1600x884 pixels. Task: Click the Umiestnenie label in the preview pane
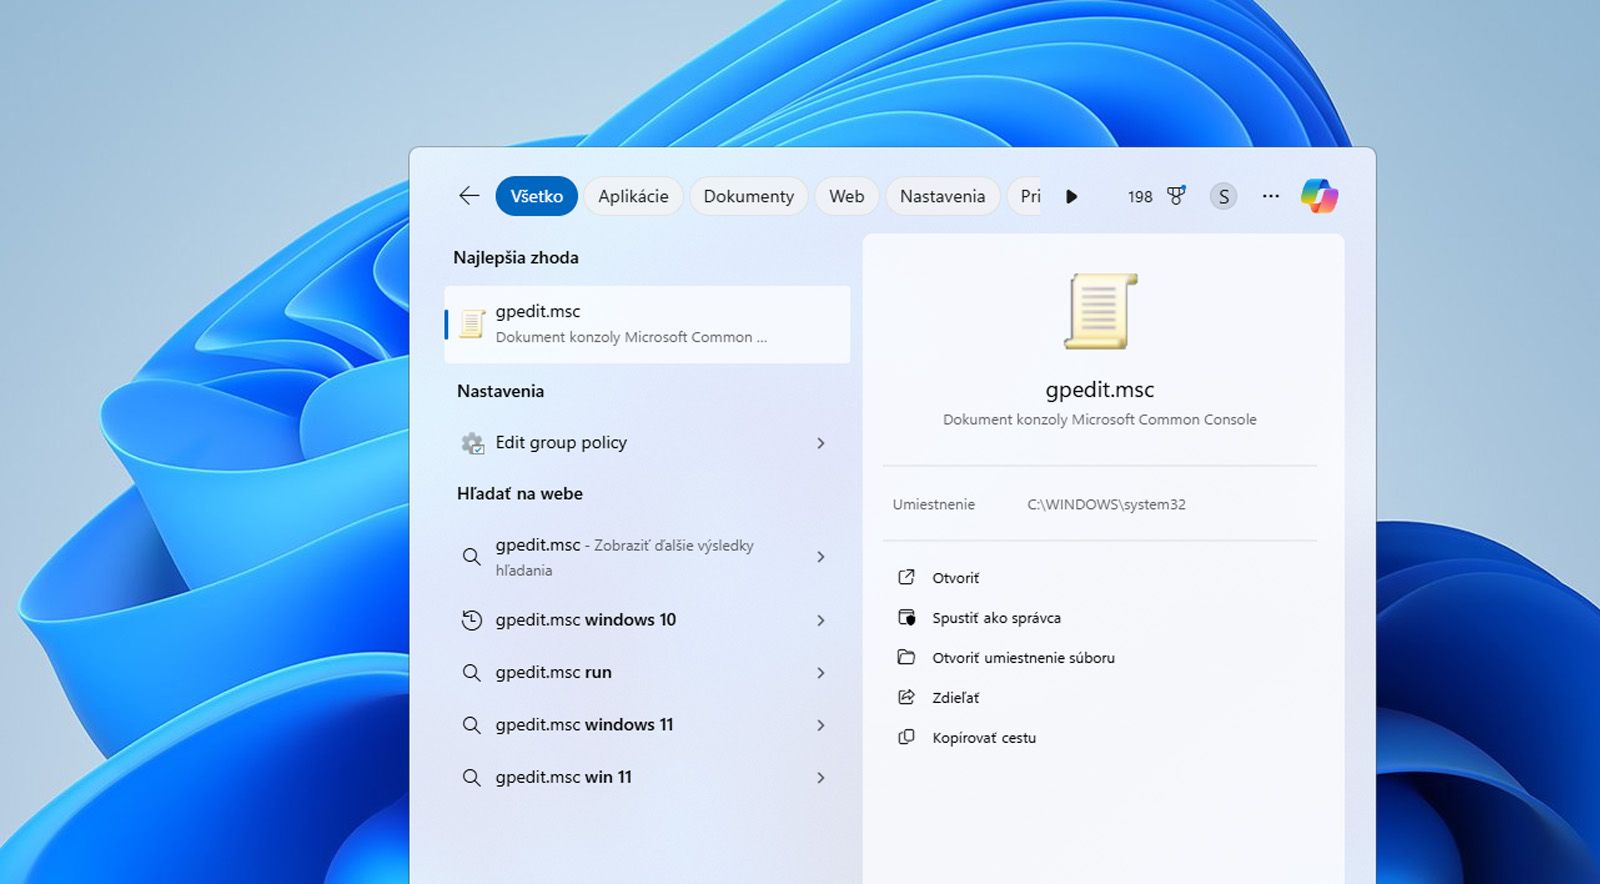tap(933, 504)
